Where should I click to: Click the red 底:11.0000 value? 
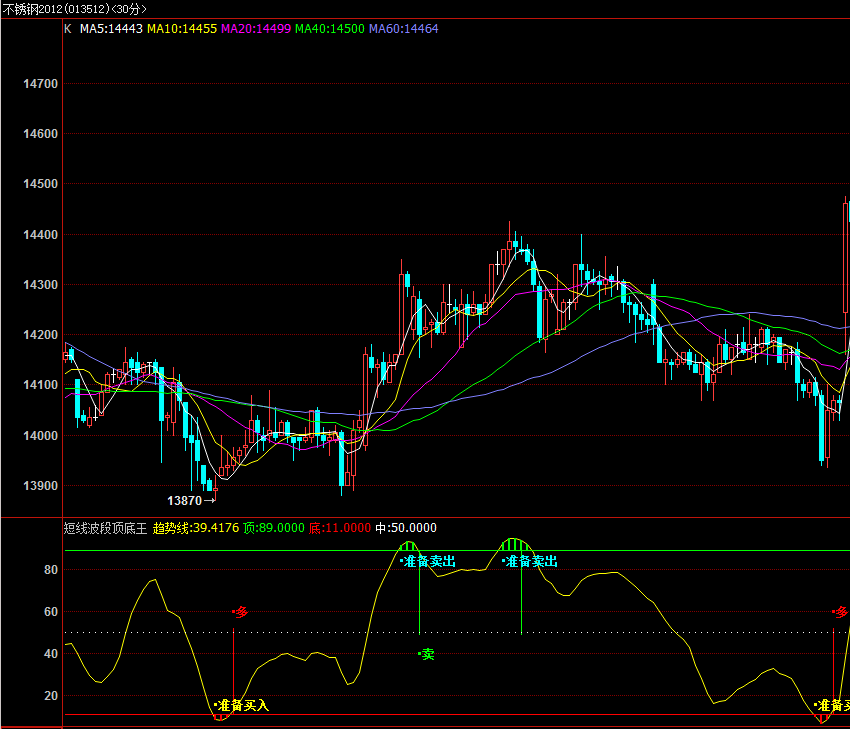click(340, 528)
